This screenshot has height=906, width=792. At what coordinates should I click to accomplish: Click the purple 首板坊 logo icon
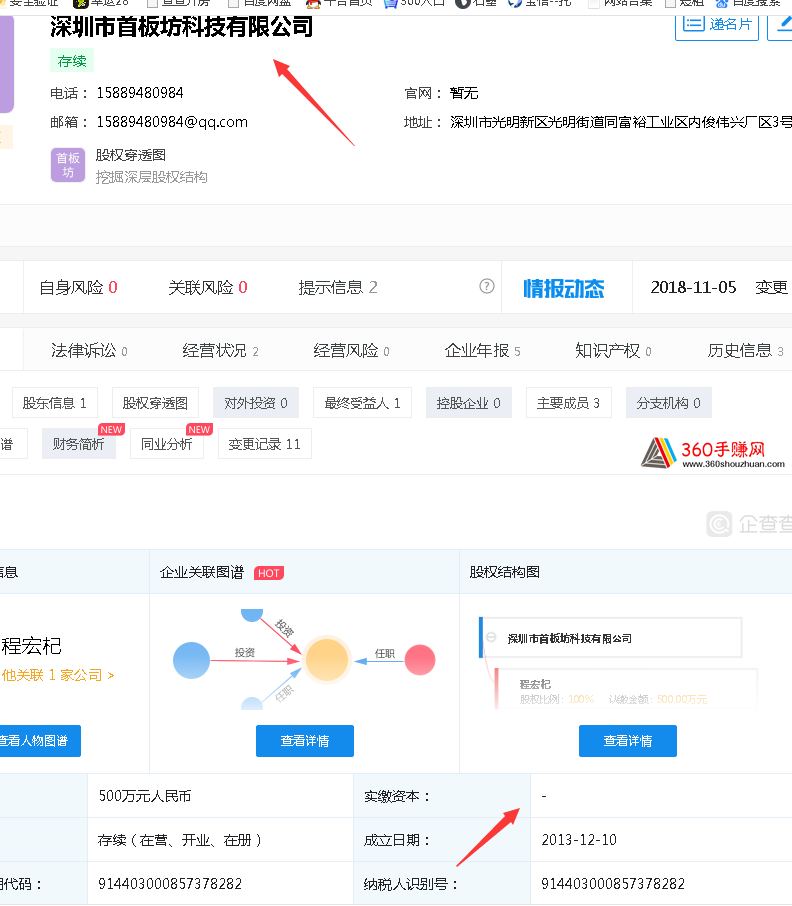(68, 165)
